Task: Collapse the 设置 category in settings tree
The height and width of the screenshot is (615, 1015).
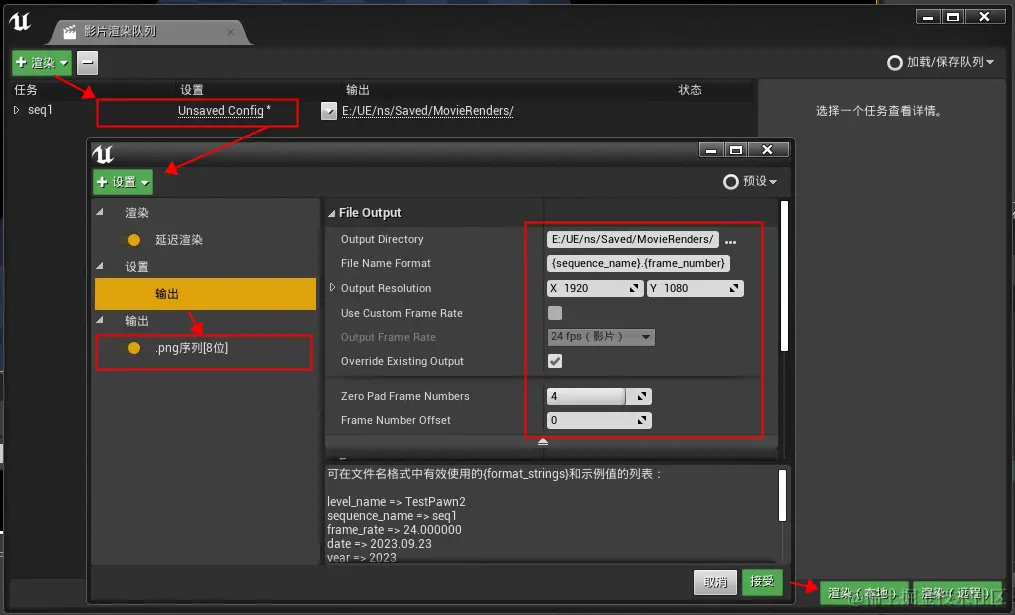Action: pos(100,265)
